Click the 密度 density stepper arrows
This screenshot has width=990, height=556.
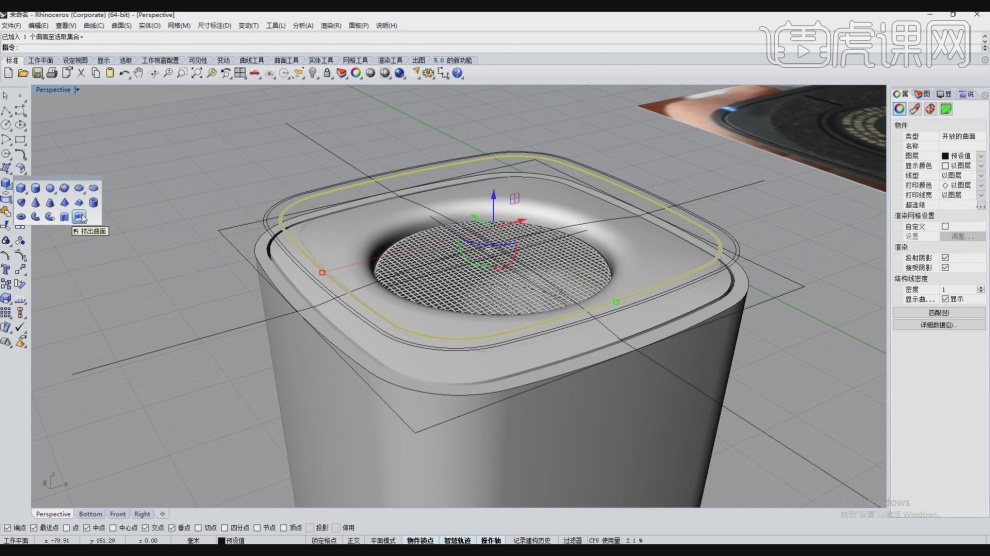coord(981,289)
